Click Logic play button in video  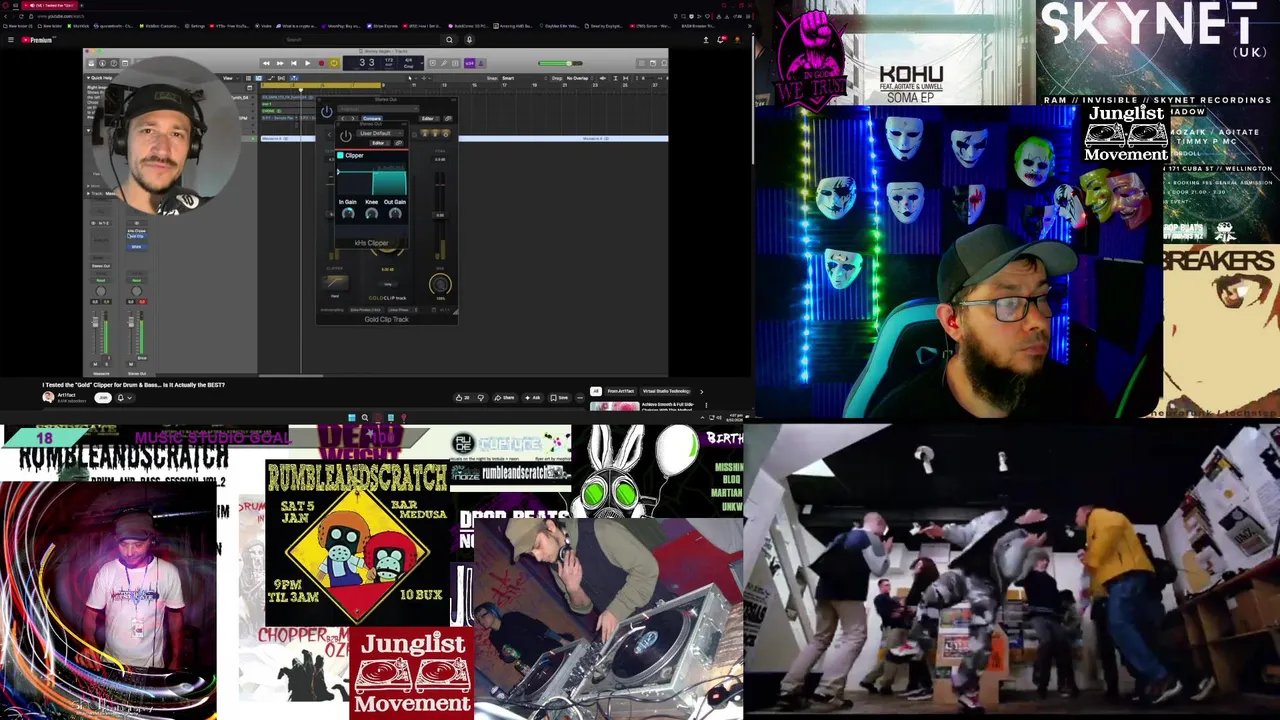click(x=308, y=63)
